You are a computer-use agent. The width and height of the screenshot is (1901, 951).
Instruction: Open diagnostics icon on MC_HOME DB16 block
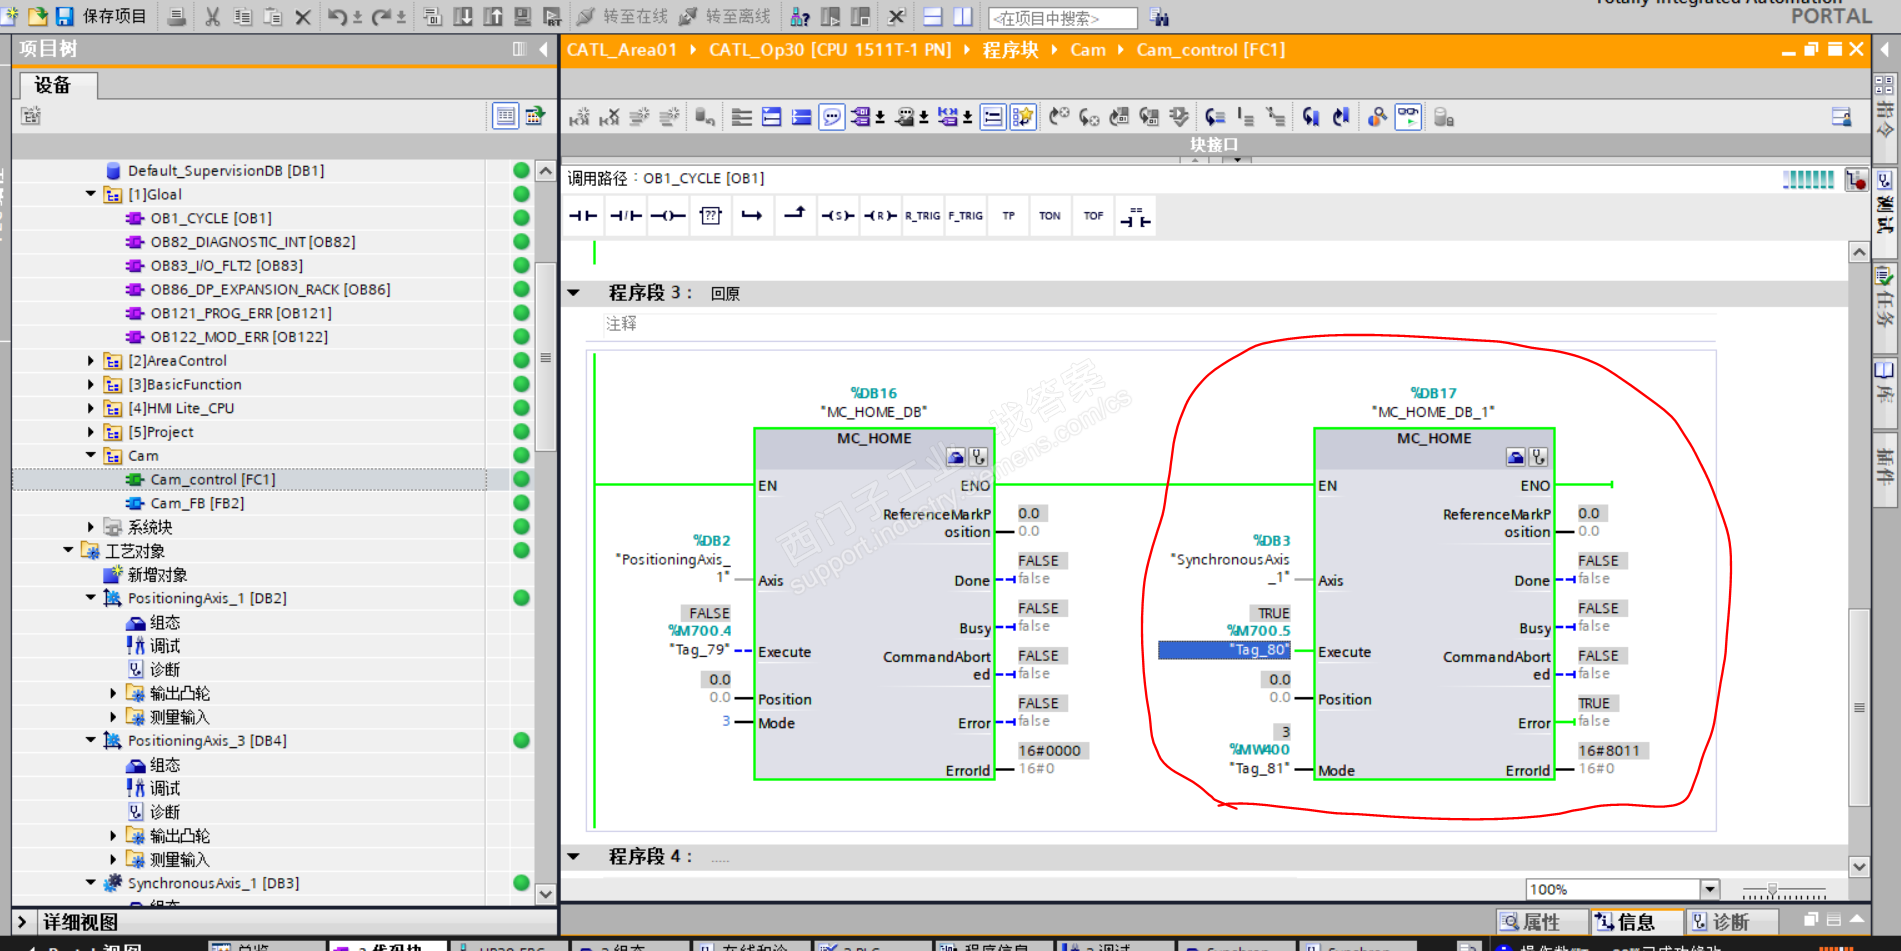[978, 457]
